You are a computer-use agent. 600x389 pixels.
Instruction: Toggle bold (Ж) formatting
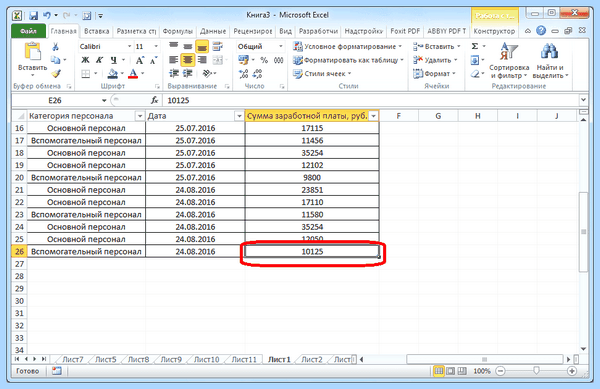pos(85,60)
